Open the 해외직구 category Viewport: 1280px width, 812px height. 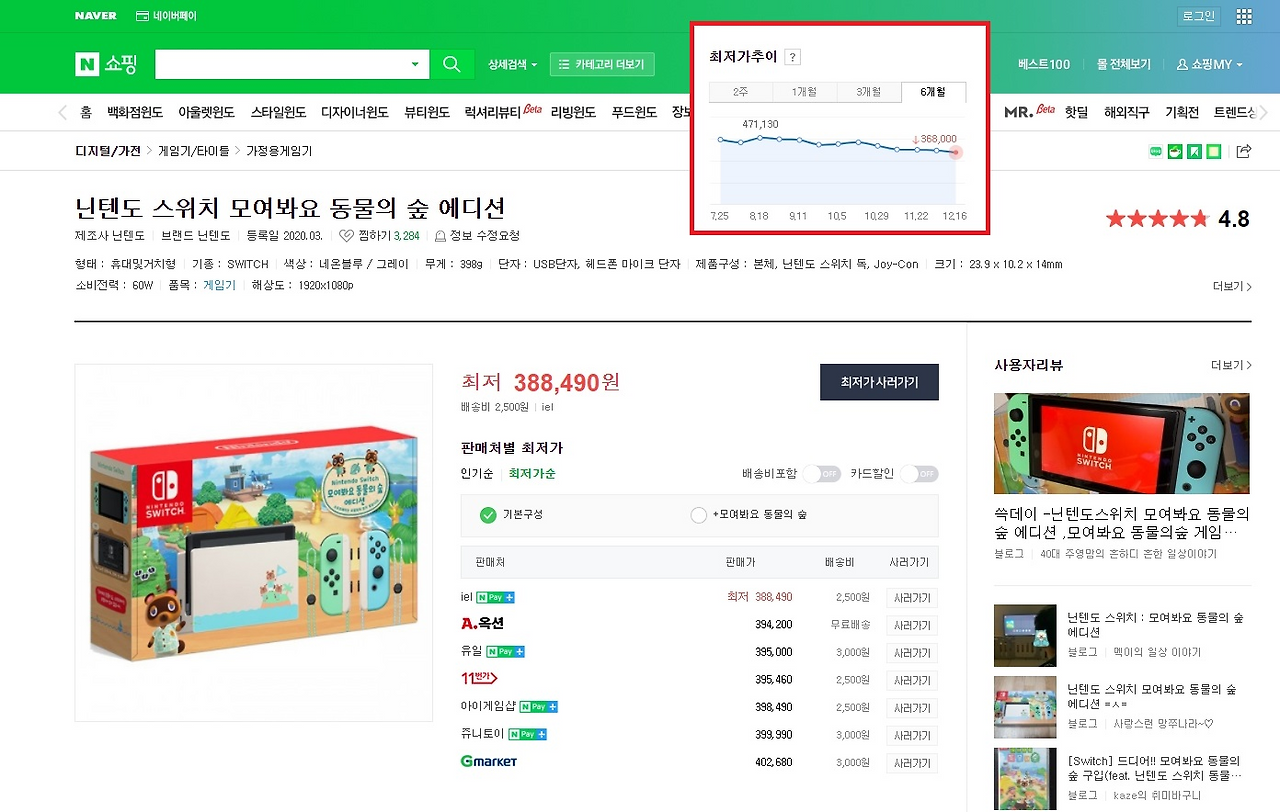pyautogui.click(x=1127, y=113)
